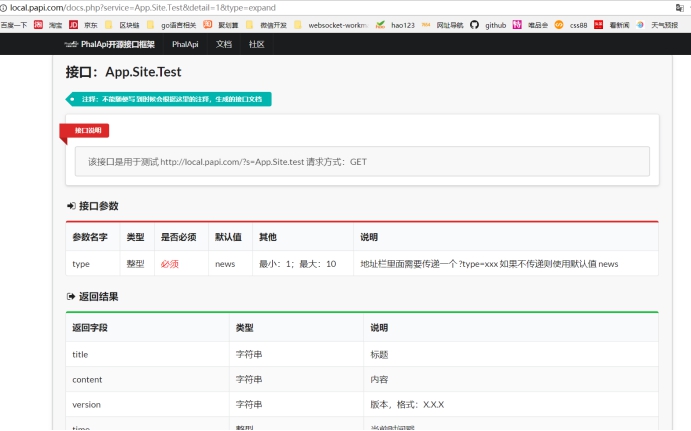The image size is (691, 431).
Task: Click the red 必须 cell
Action: click(170, 264)
